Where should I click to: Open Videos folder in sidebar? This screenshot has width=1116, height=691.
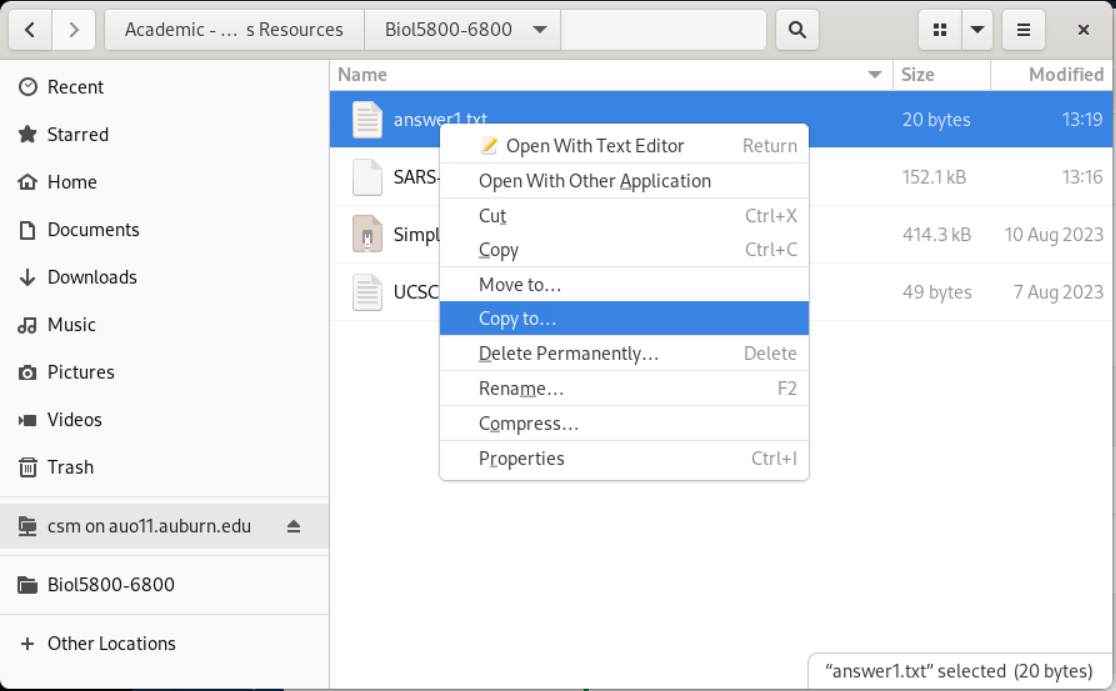point(164,420)
